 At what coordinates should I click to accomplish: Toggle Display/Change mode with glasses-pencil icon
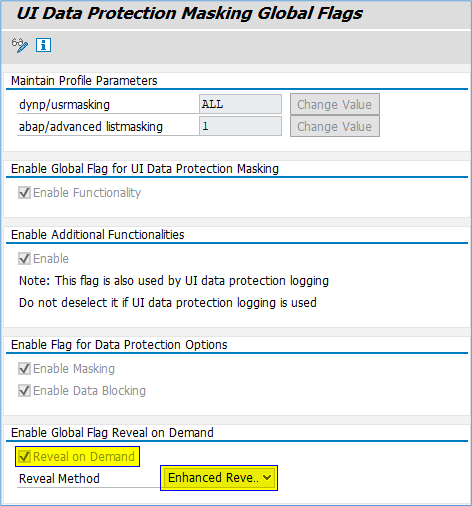(20, 45)
